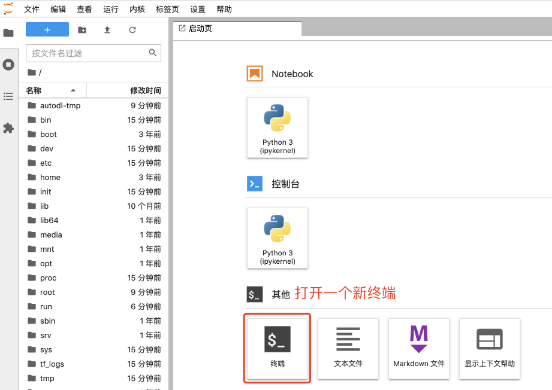The width and height of the screenshot is (552, 390).
Task: Create a new text file
Action: pyautogui.click(x=348, y=348)
